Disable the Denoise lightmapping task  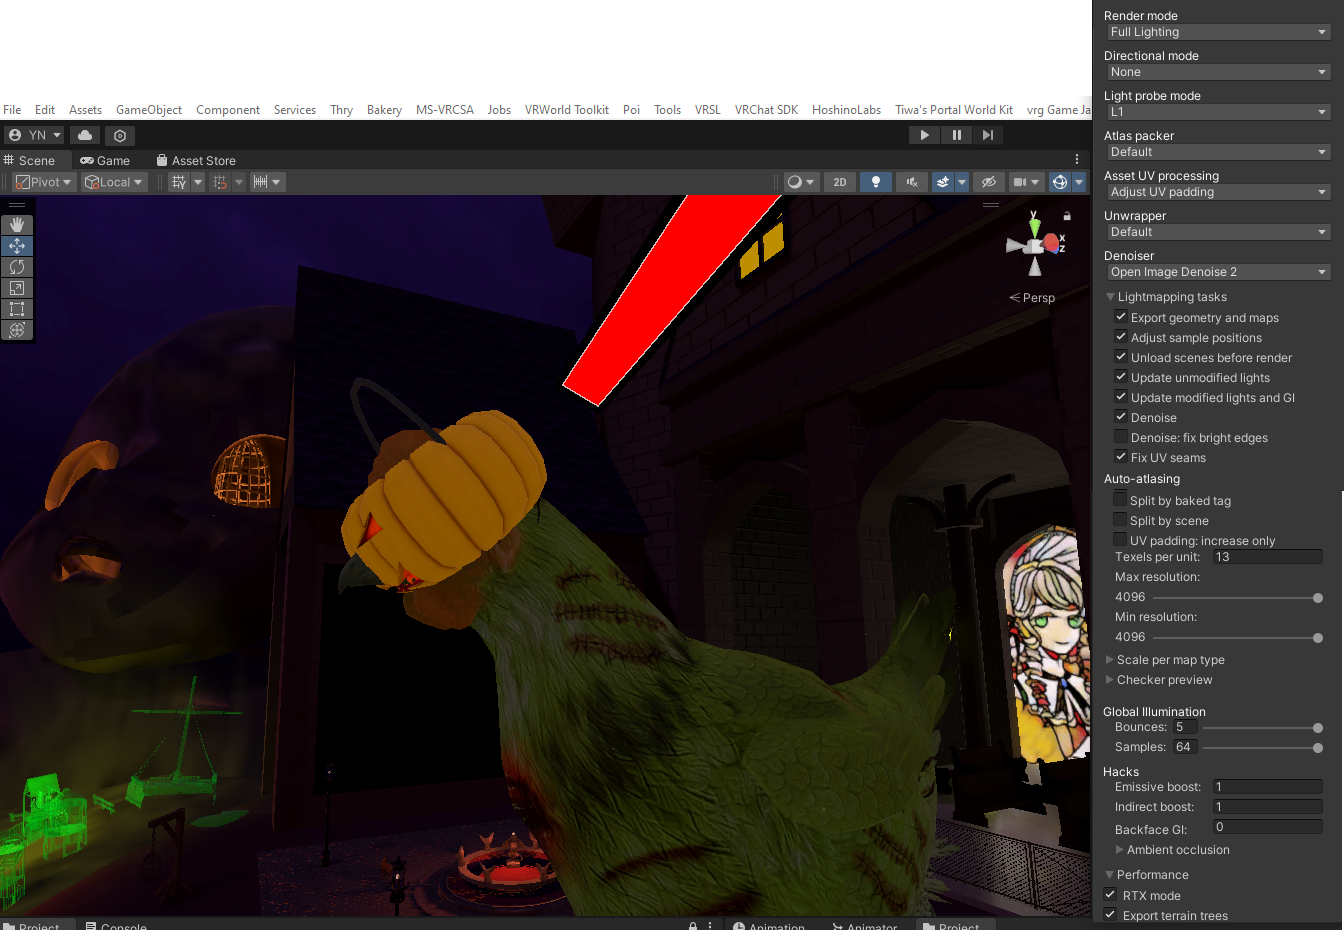pyautogui.click(x=1121, y=417)
